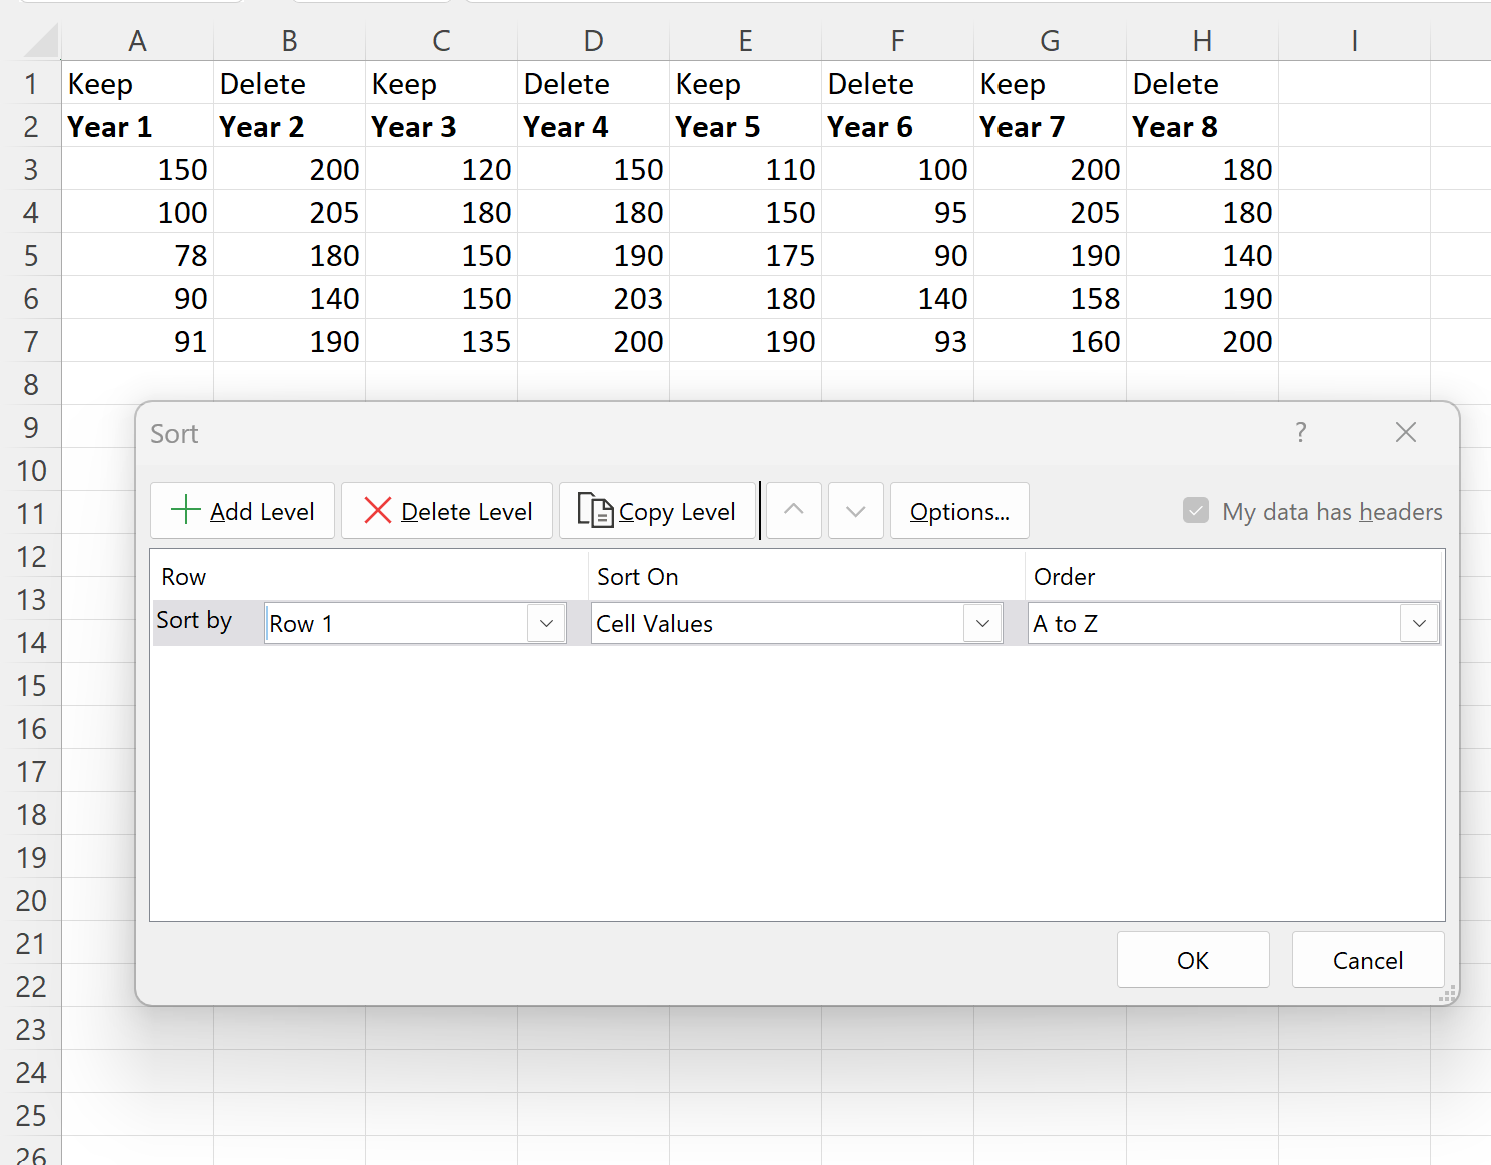Open the A to Z Order dropdown
This screenshot has width=1491, height=1165.
click(x=1419, y=622)
